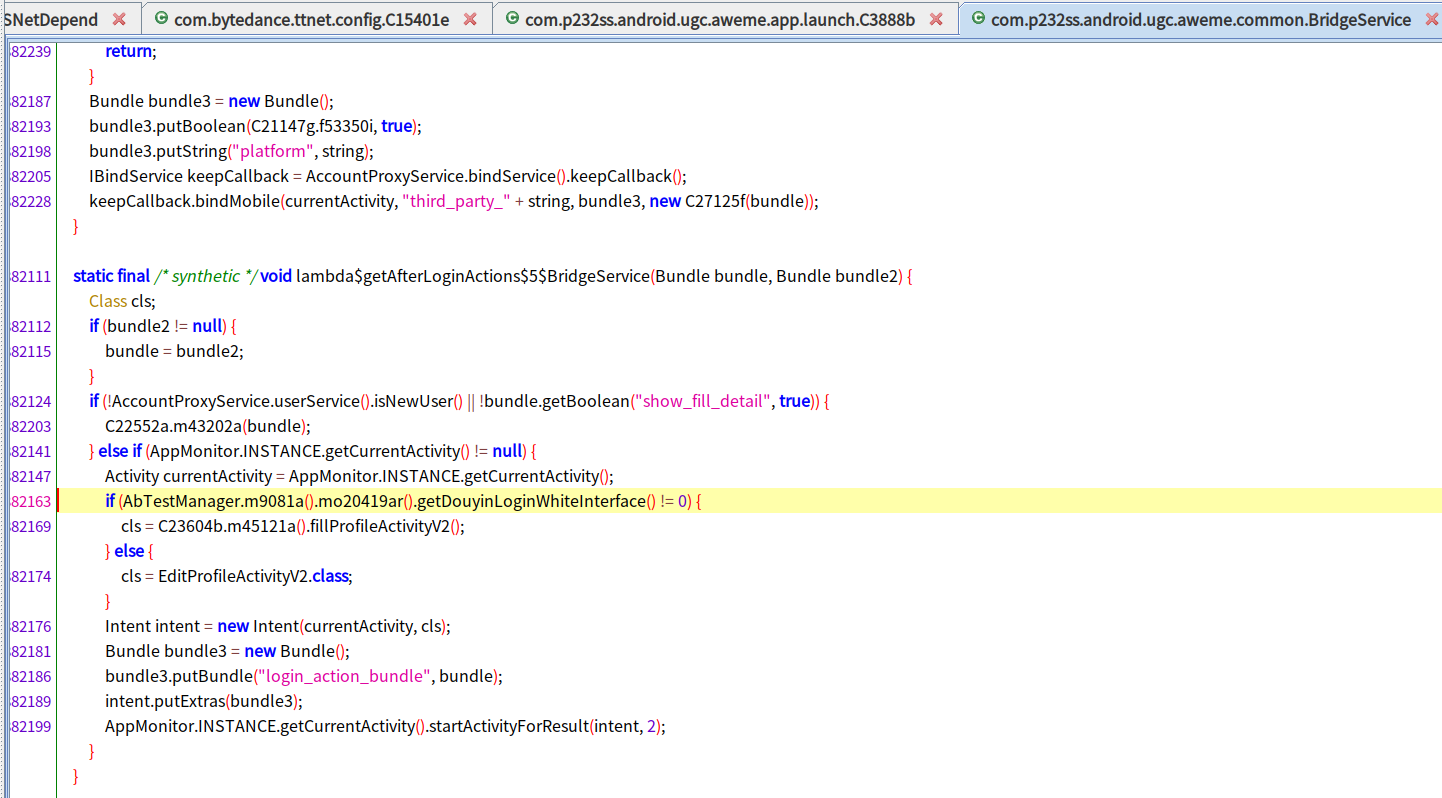Close the SNetDepend tab
Screen dimensions: 1442x798
[119, 19]
